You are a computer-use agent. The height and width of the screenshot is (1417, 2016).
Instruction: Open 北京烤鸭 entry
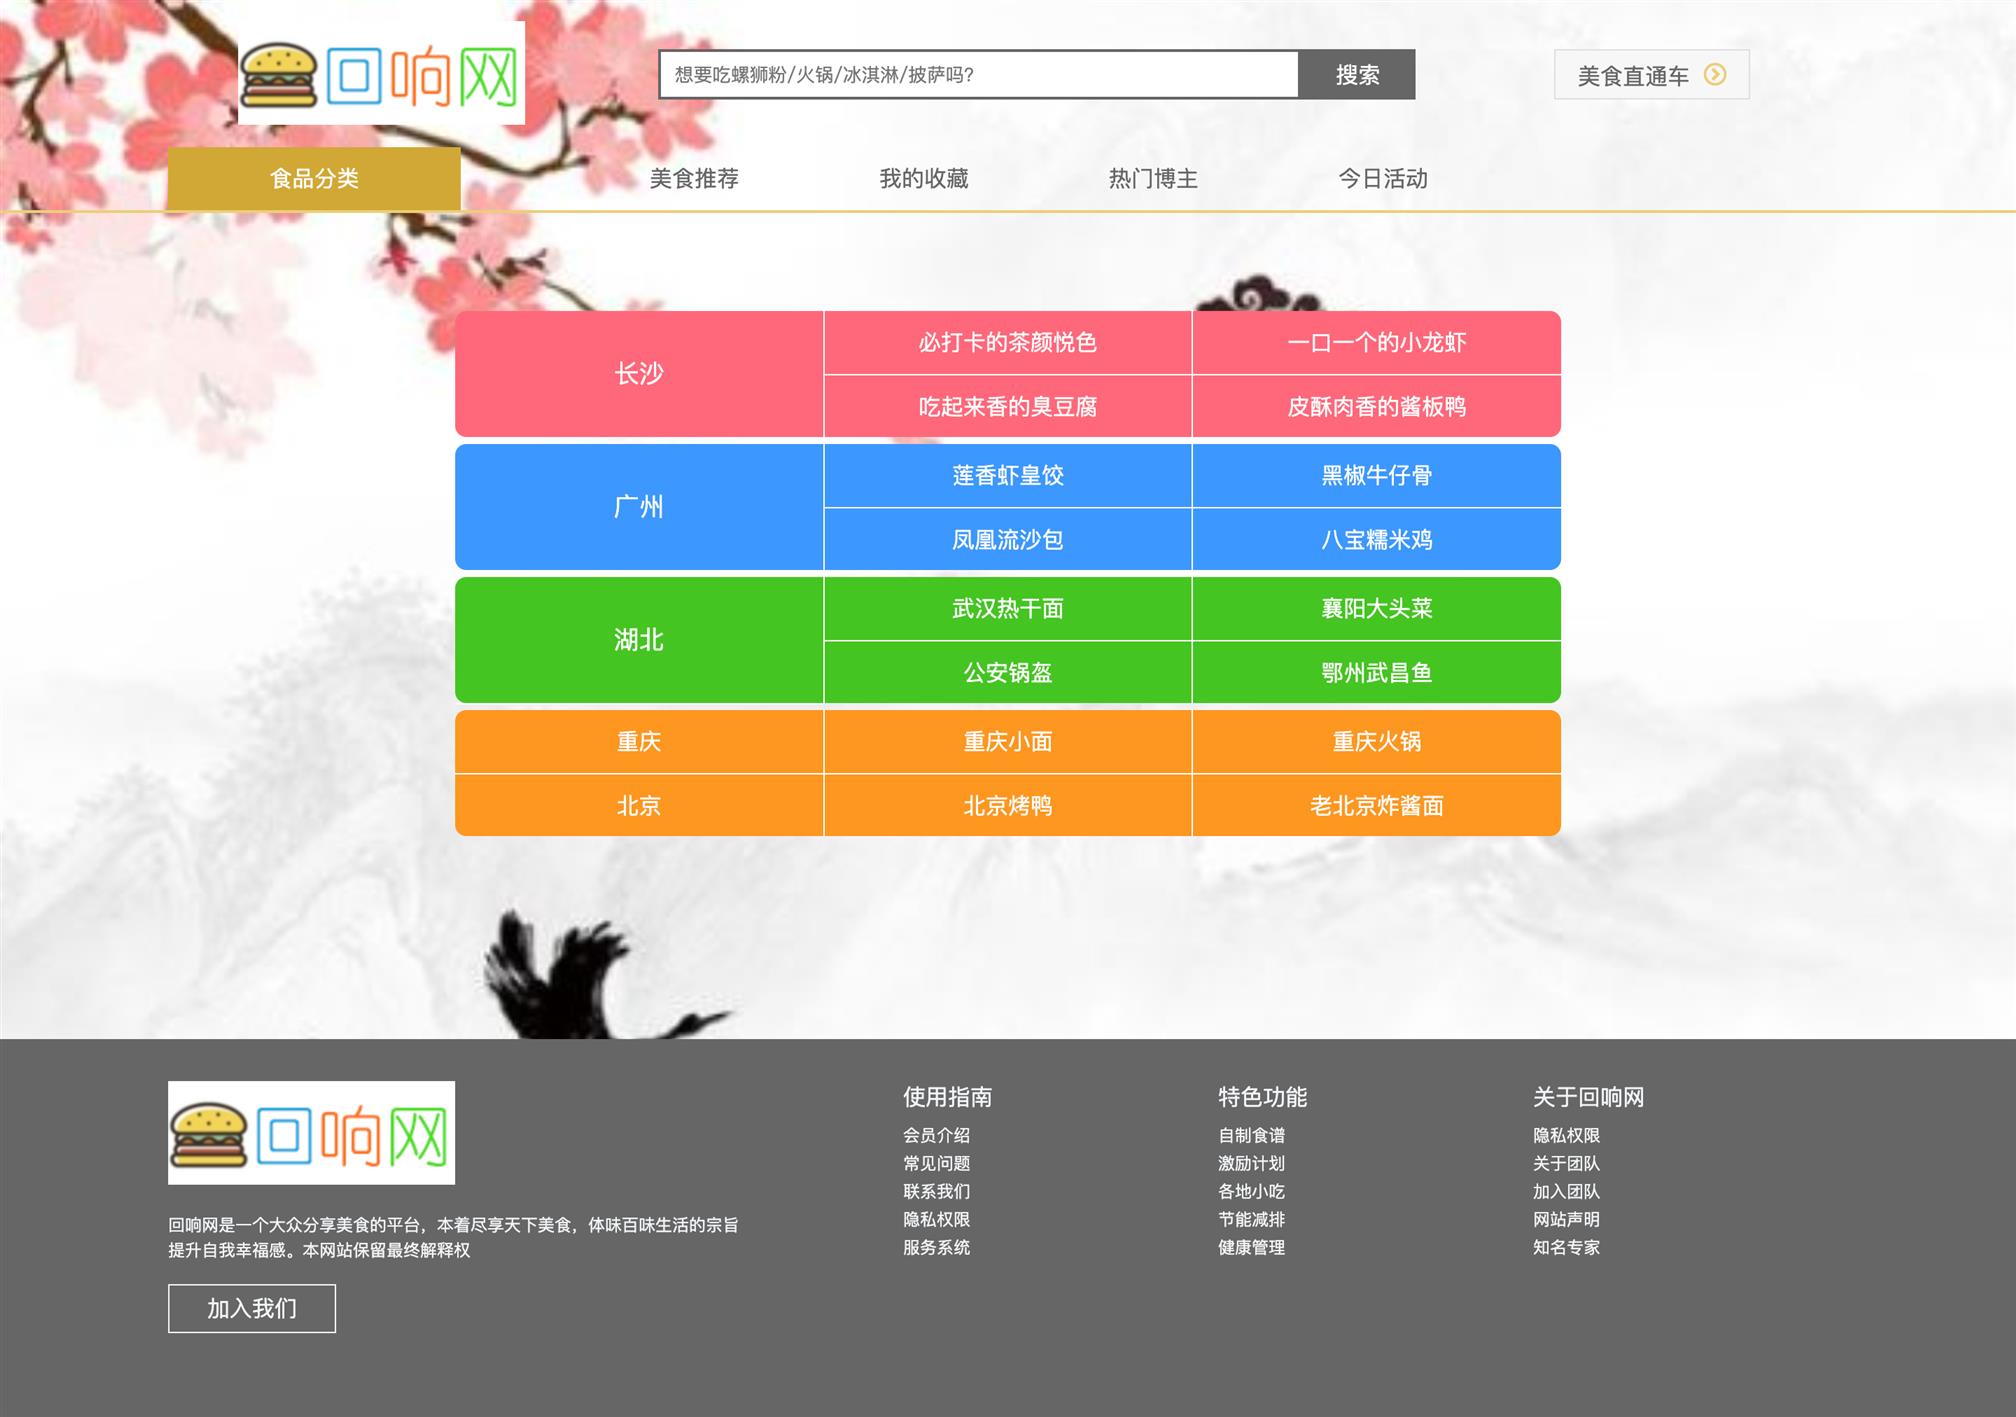tap(1007, 806)
